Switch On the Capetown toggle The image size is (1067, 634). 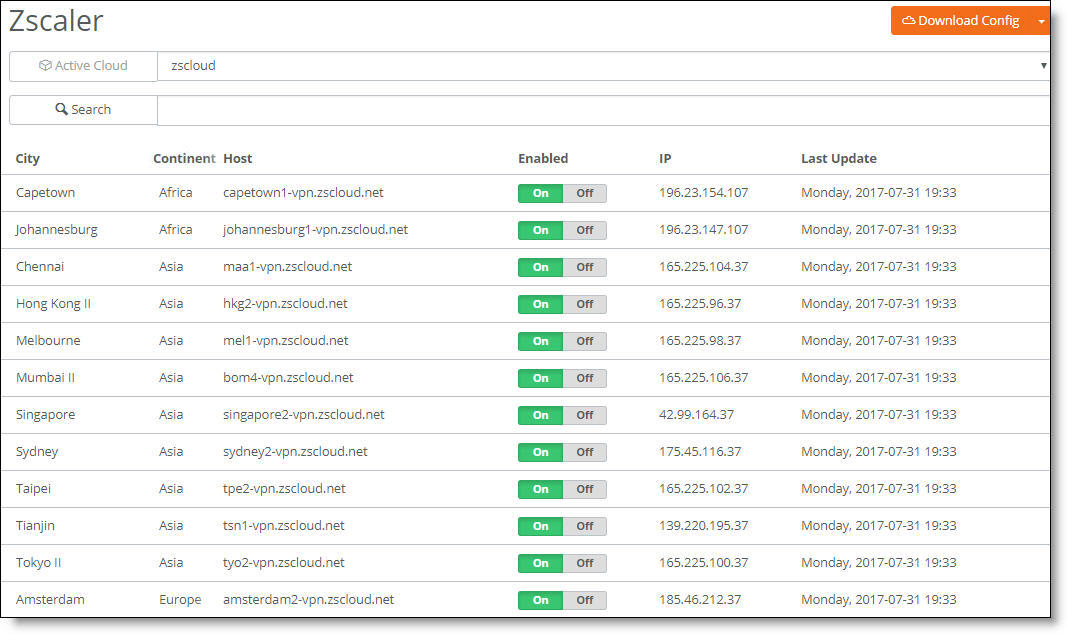point(540,193)
